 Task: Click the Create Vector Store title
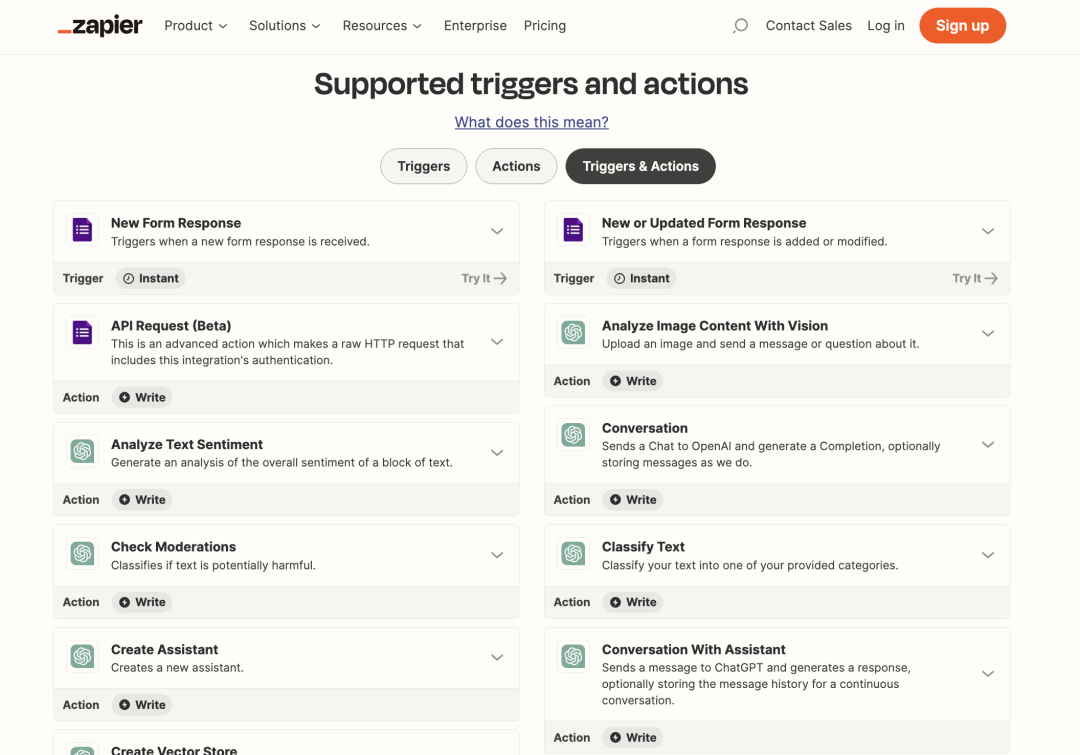(174, 749)
